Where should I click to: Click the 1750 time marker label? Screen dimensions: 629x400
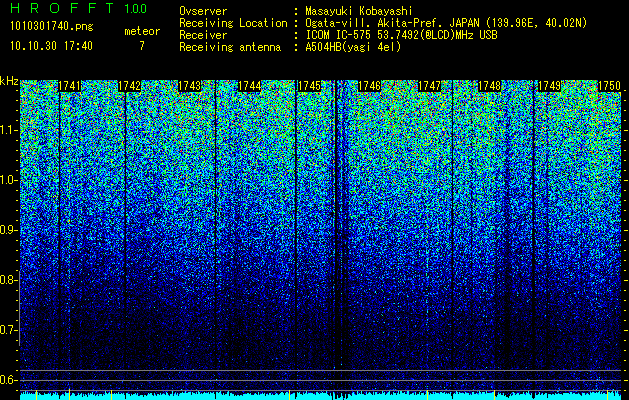click(x=609, y=86)
